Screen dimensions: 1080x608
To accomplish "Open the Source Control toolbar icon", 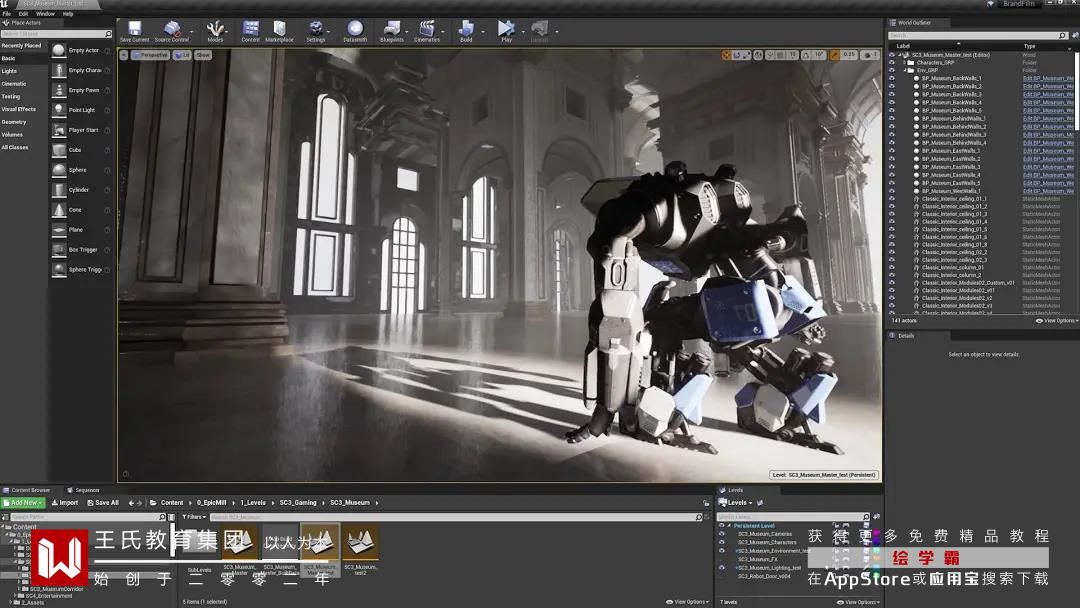I will pos(172,31).
